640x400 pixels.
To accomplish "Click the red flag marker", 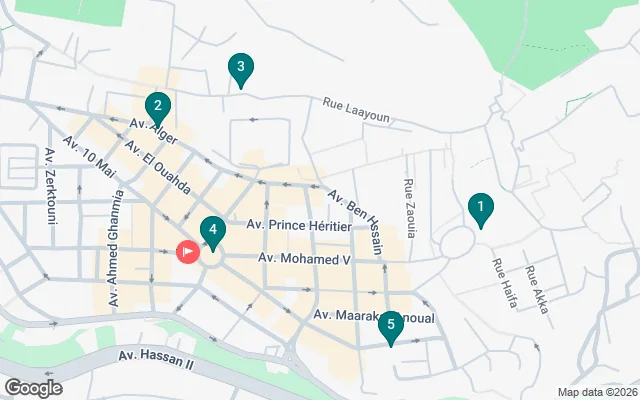I will 188,251.
